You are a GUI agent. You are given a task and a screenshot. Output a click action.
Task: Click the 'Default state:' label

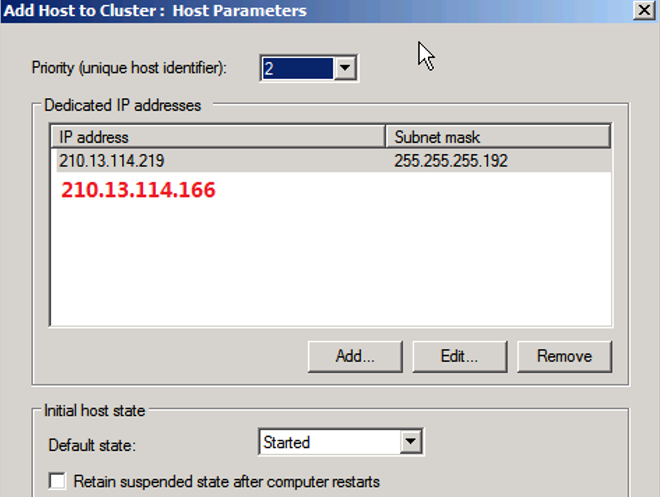90,442
